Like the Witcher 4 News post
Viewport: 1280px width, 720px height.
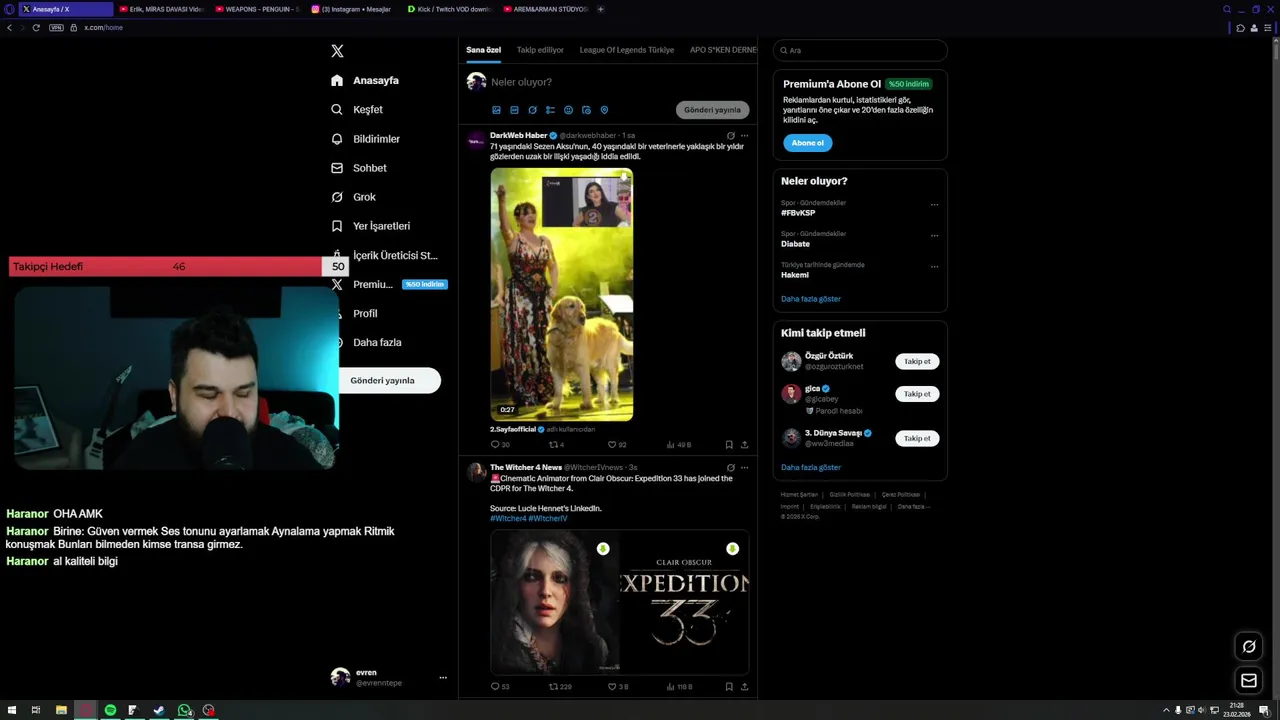pos(618,687)
